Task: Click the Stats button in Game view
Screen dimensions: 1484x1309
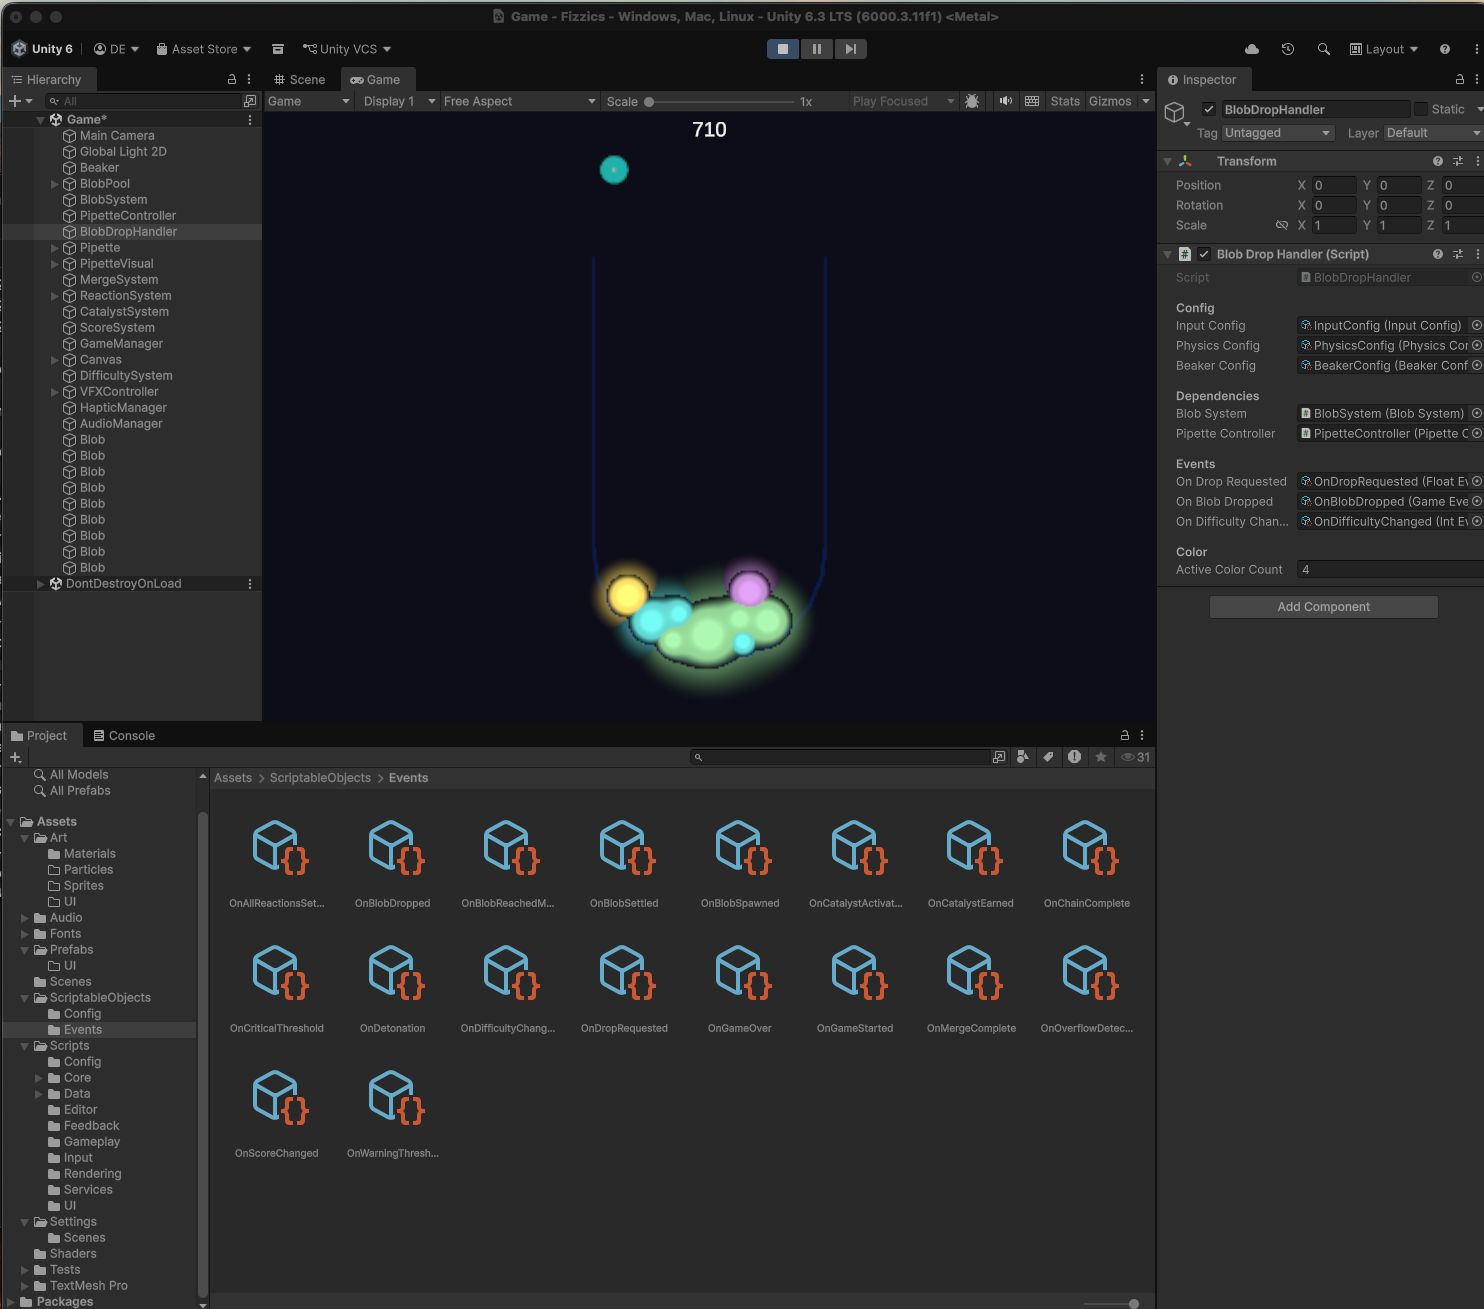Action: click(1064, 101)
